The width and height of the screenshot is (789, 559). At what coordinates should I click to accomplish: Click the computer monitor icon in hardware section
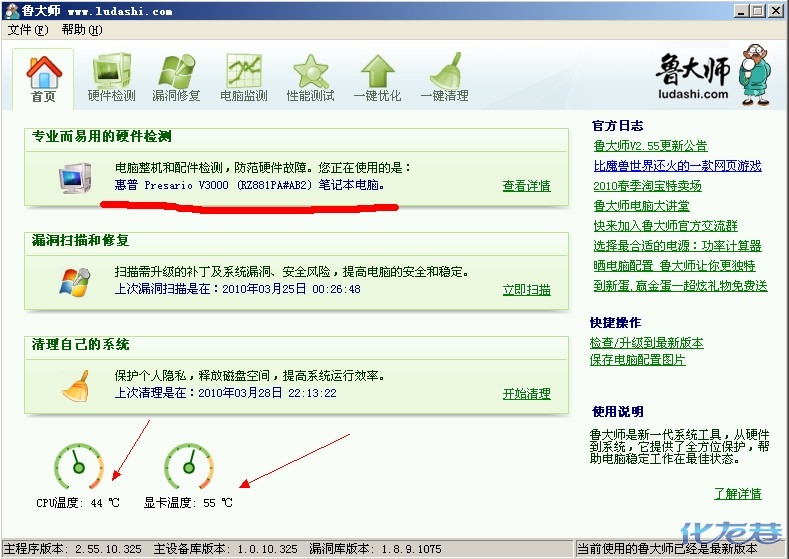73,178
